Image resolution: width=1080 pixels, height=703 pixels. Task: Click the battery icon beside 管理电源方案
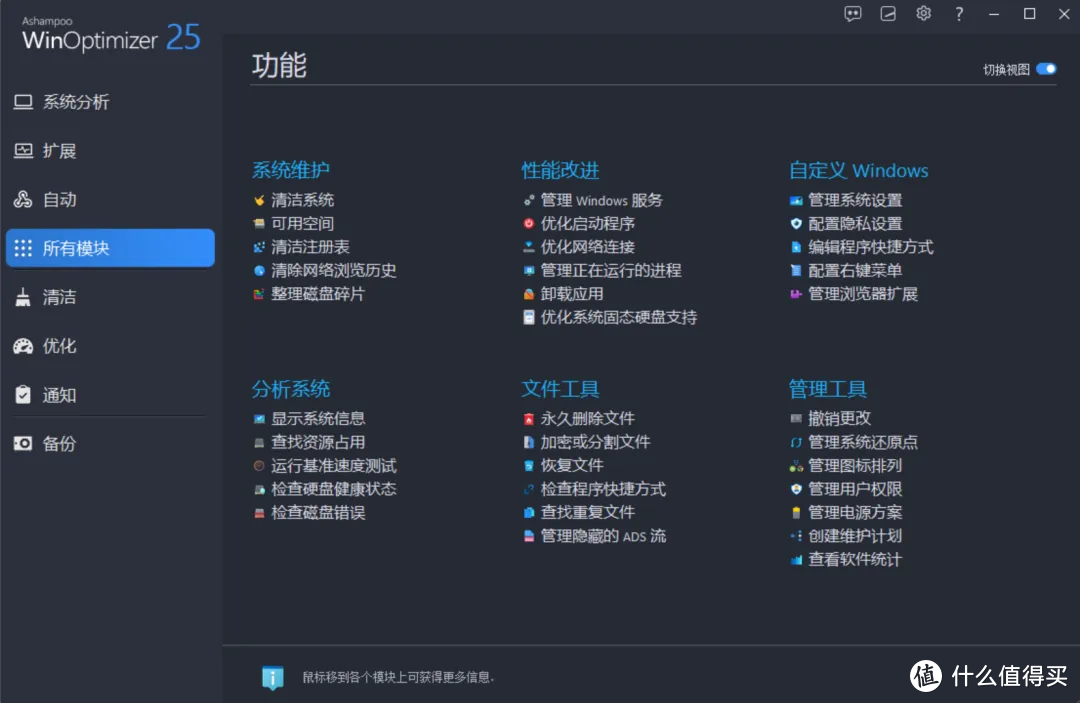(796, 513)
